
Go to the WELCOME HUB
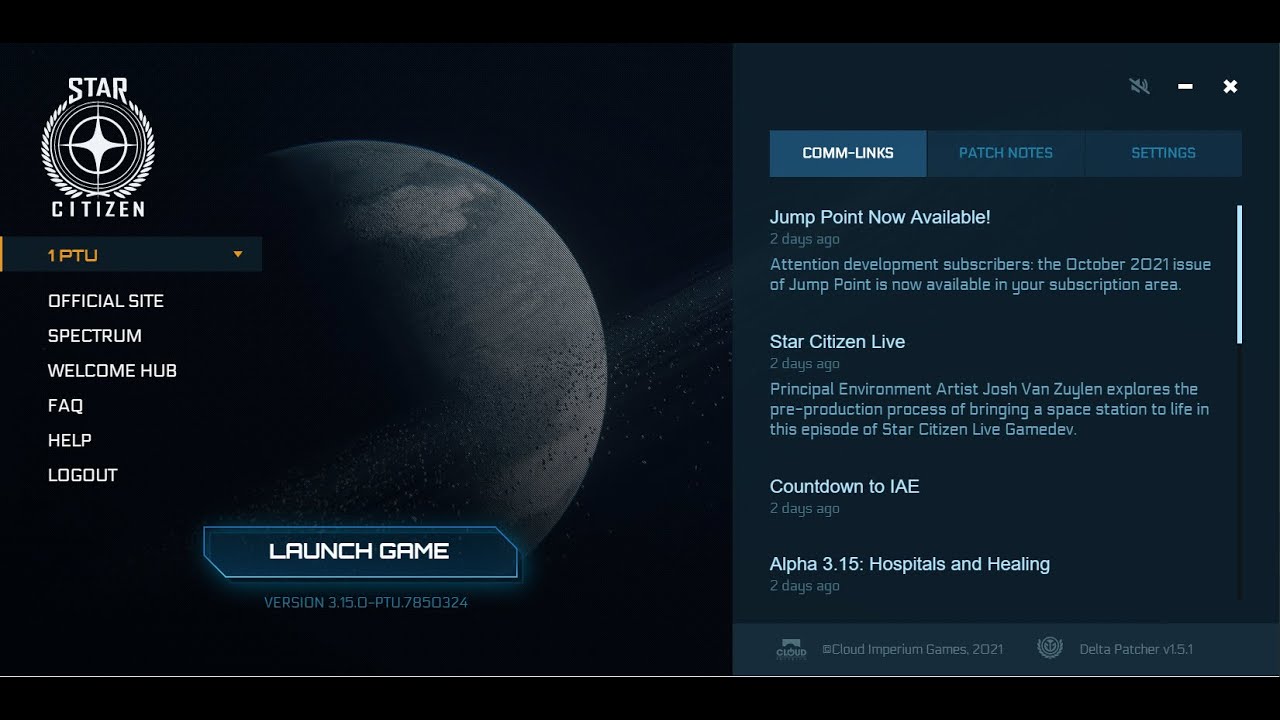[x=112, y=371]
